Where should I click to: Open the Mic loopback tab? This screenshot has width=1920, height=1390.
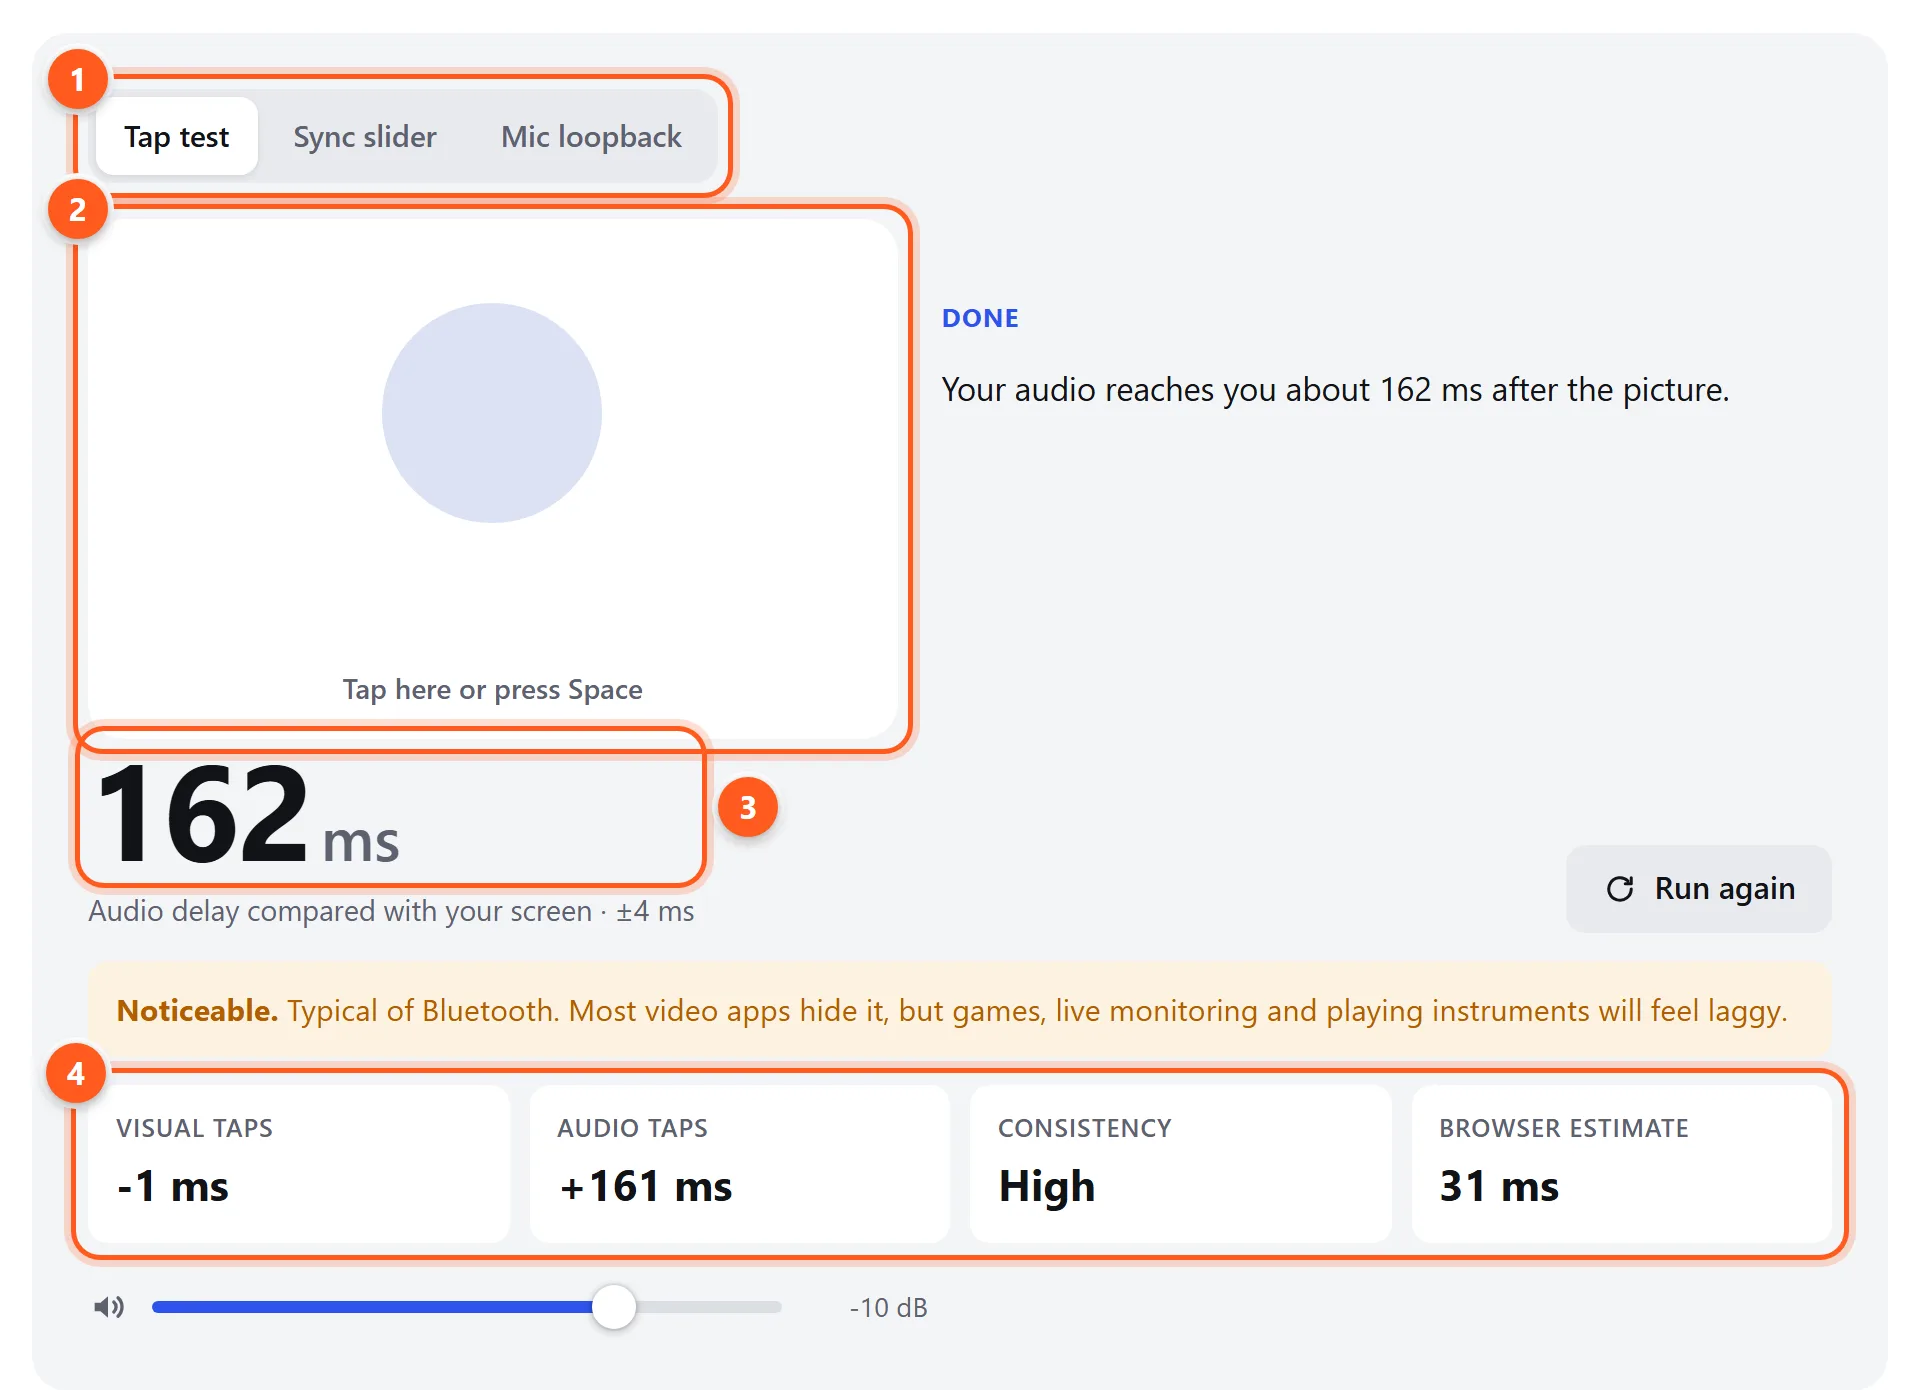[591, 136]
